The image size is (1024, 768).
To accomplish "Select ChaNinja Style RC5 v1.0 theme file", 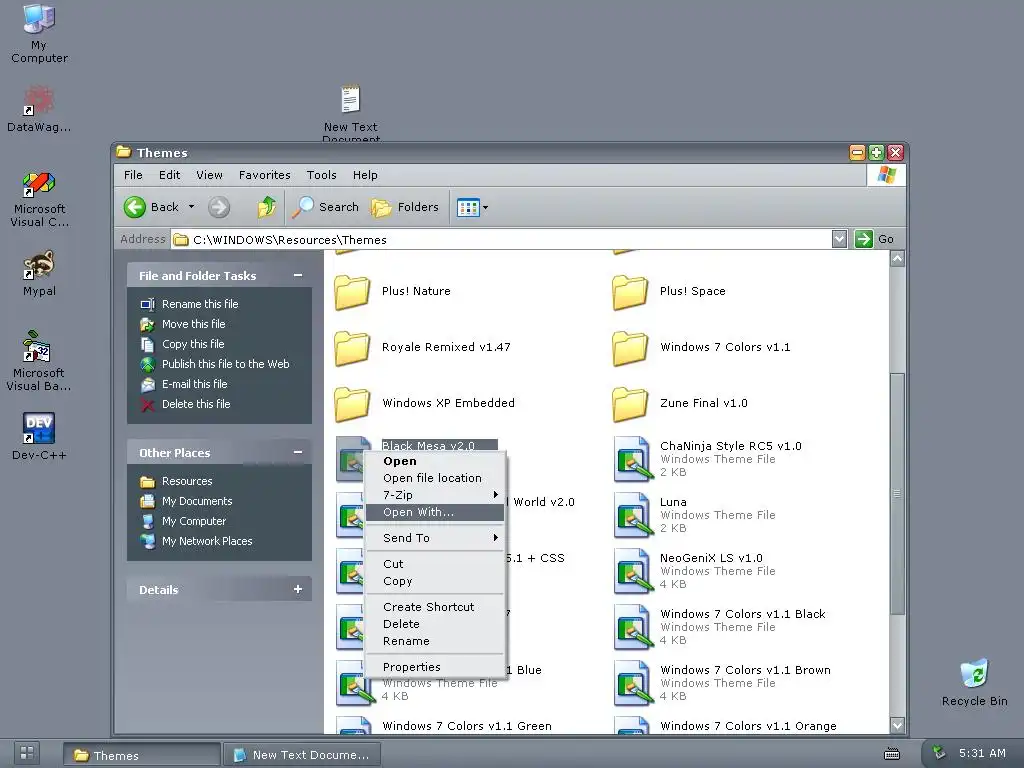I will [708, 458].
